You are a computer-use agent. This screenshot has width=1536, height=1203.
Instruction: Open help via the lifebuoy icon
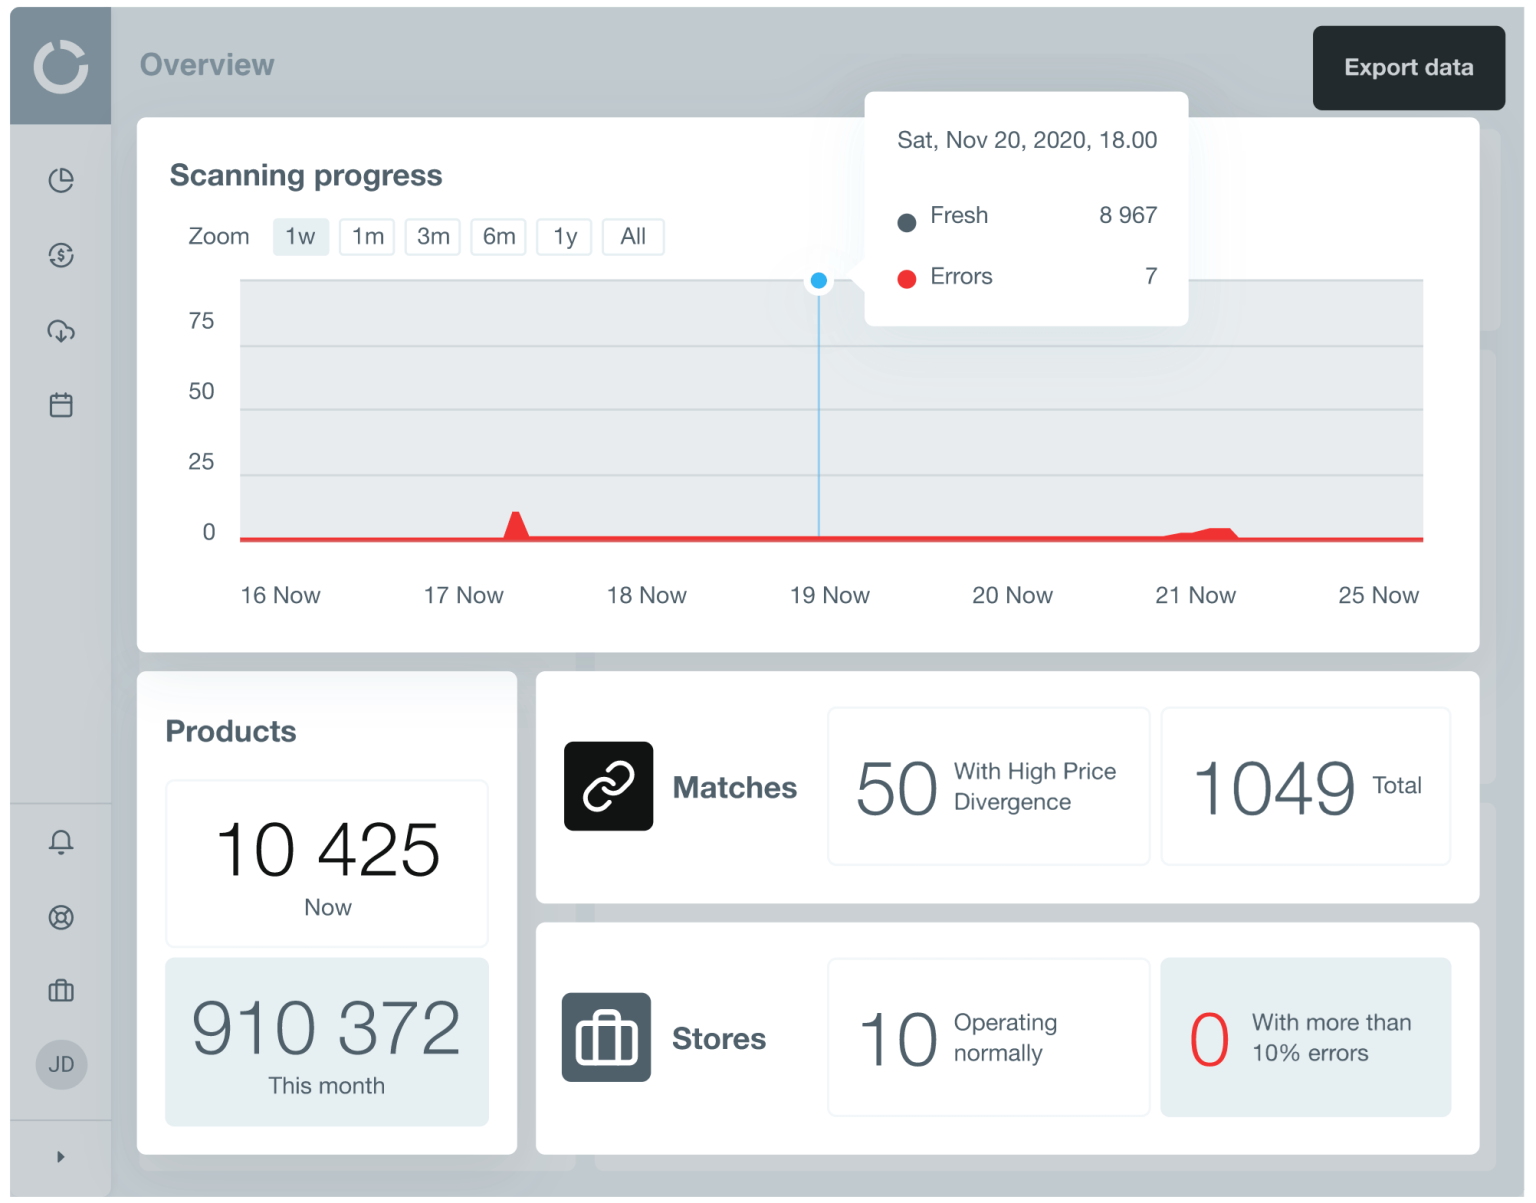(x=61, y=917)
